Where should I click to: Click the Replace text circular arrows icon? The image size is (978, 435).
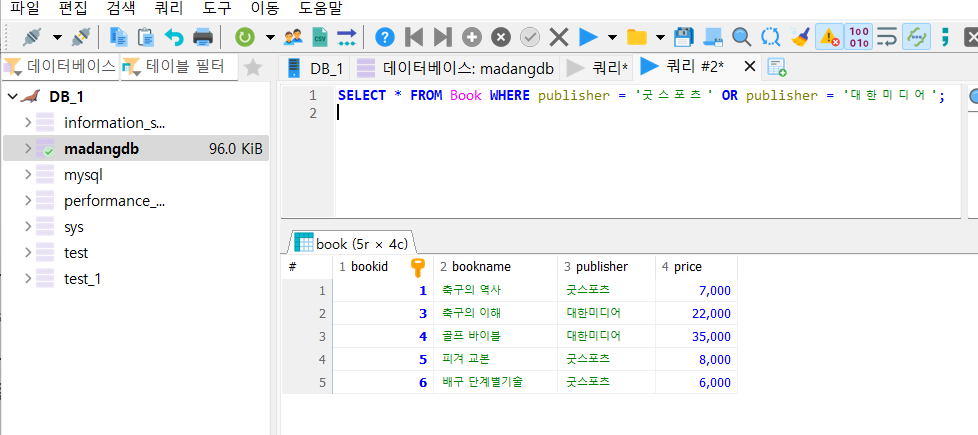tap(770, 37)
